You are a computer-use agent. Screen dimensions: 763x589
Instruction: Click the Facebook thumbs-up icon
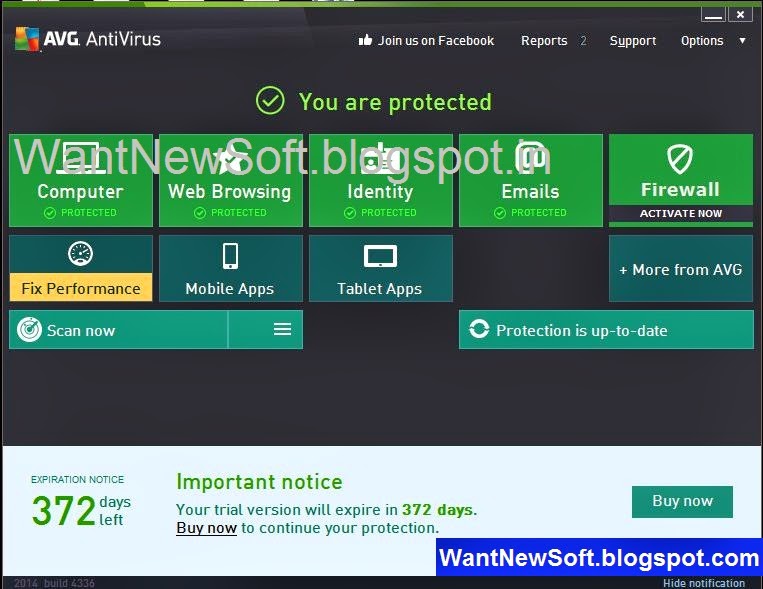[x=365, y=40]
